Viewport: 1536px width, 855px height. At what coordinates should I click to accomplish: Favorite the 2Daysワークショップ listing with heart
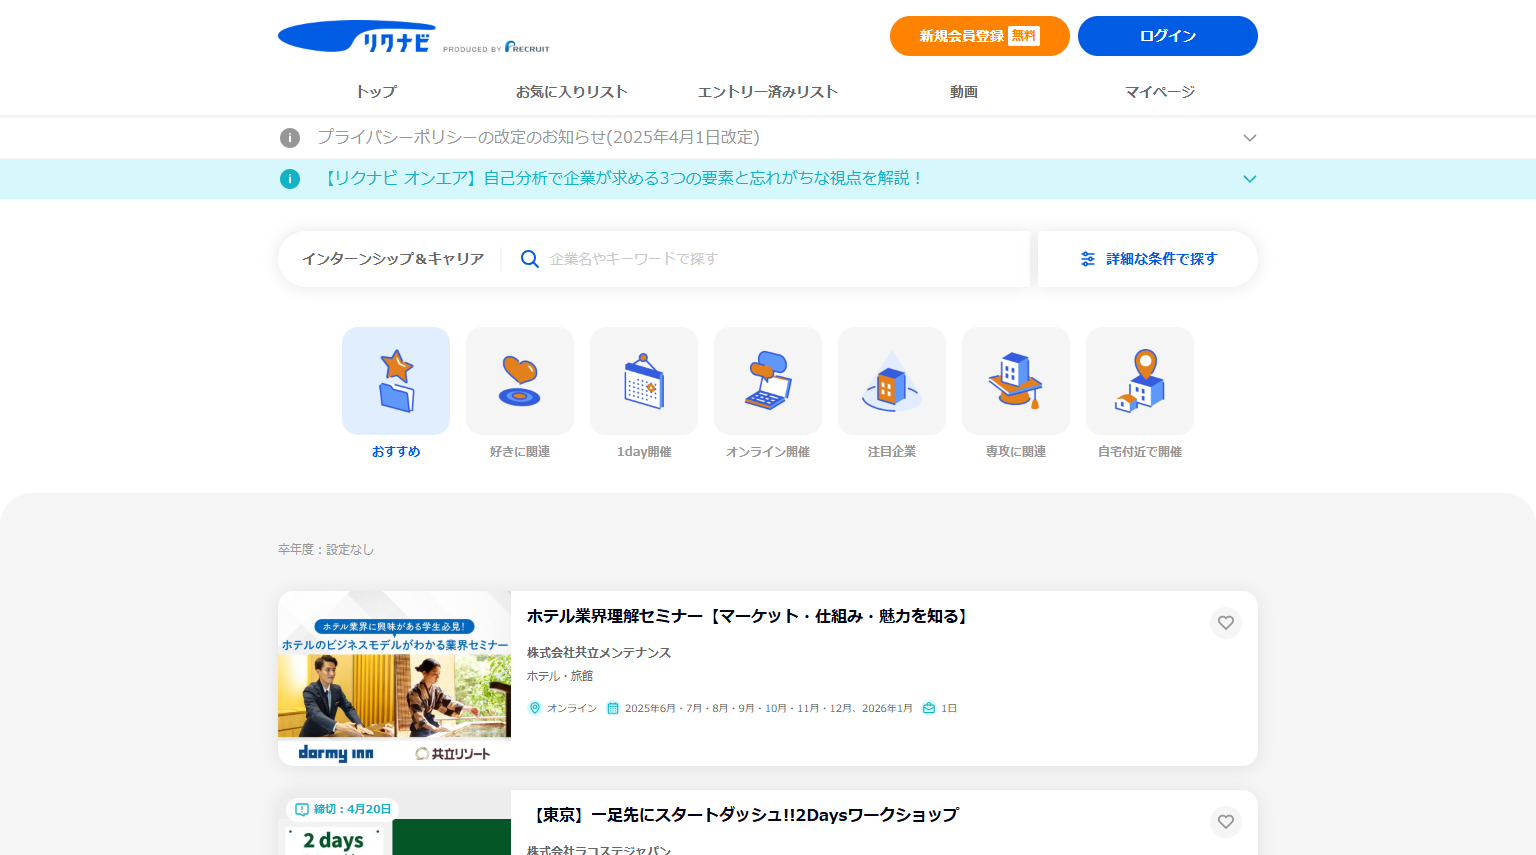[x=1226, y=822]
